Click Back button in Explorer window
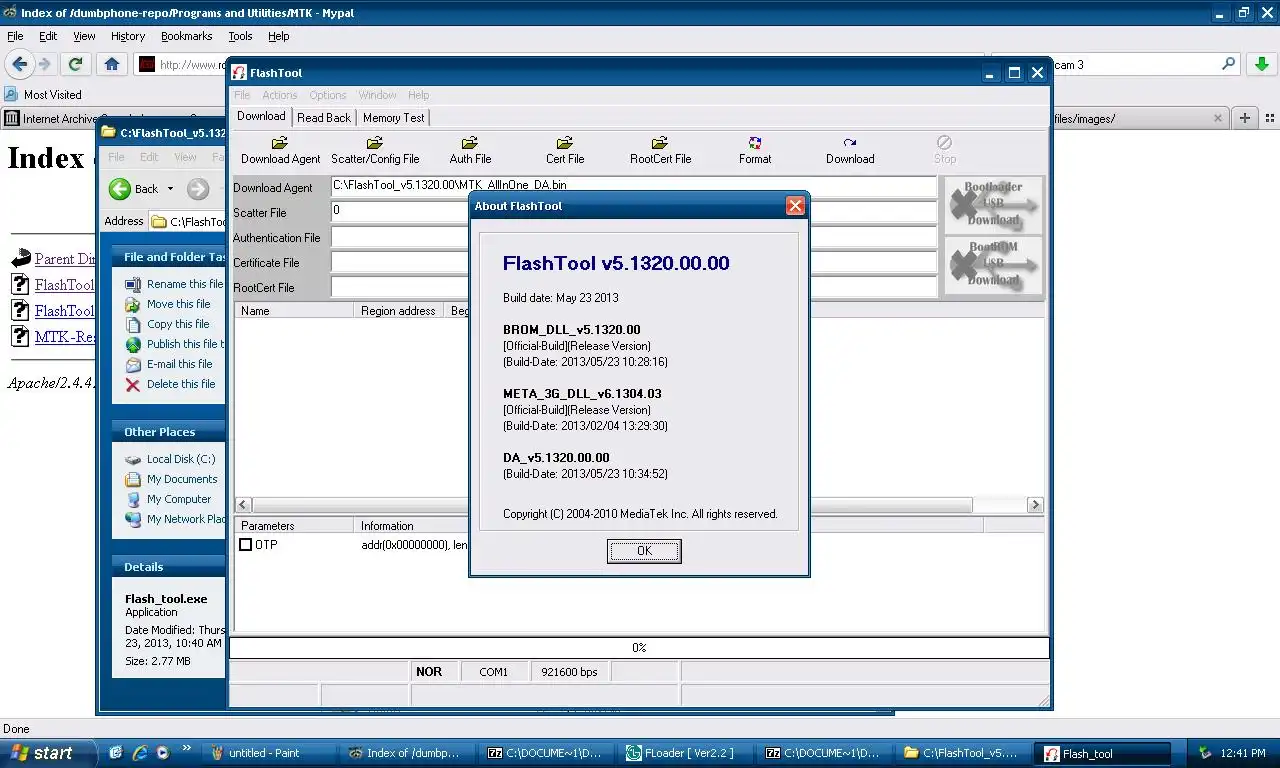Viewport: 1280px width, 768px height. click(x=135, y=189)
